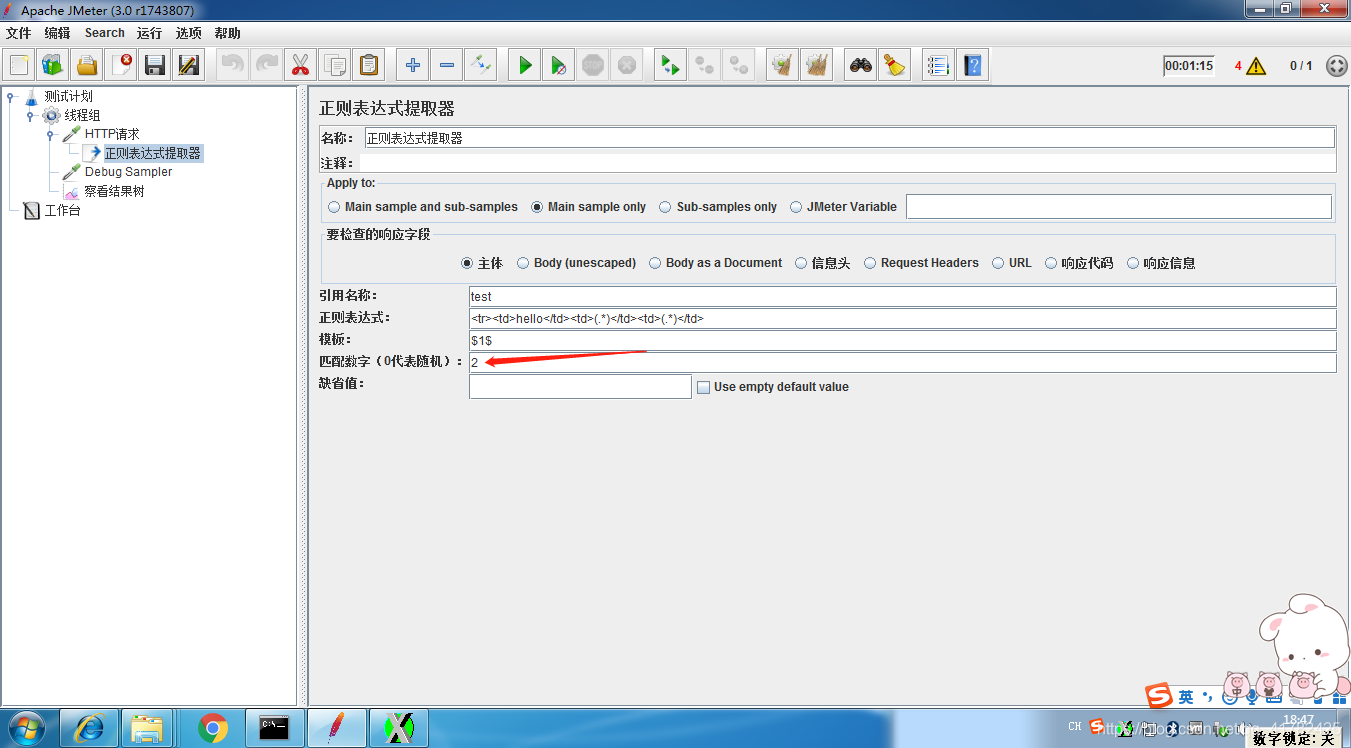
Task: Click the 引用名称 input field
Action: 902,296
